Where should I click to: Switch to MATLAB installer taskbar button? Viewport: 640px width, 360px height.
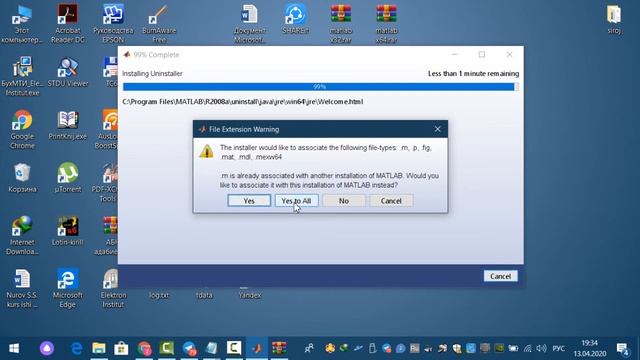point(257,348)
